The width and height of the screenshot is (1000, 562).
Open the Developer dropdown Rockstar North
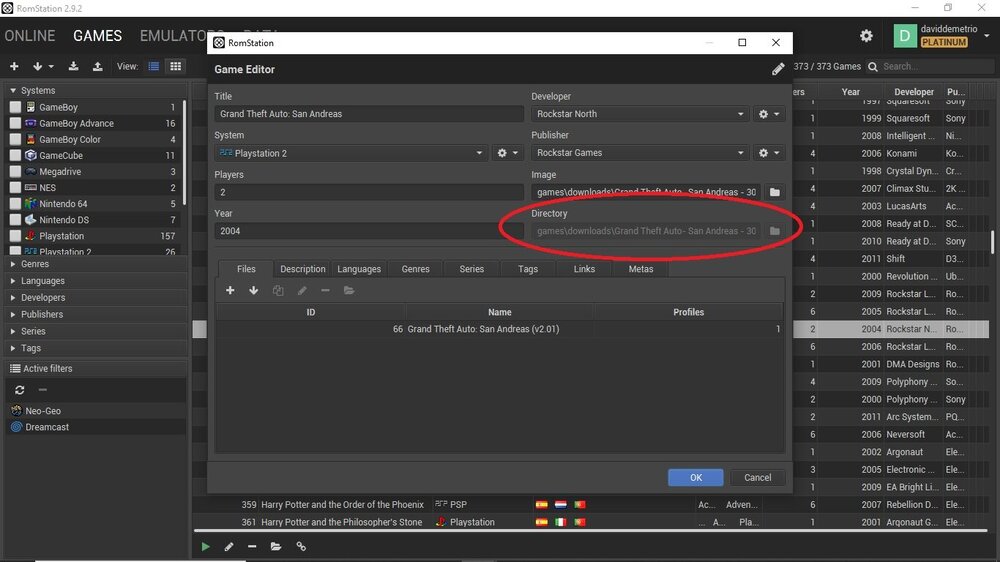[640, 114]
